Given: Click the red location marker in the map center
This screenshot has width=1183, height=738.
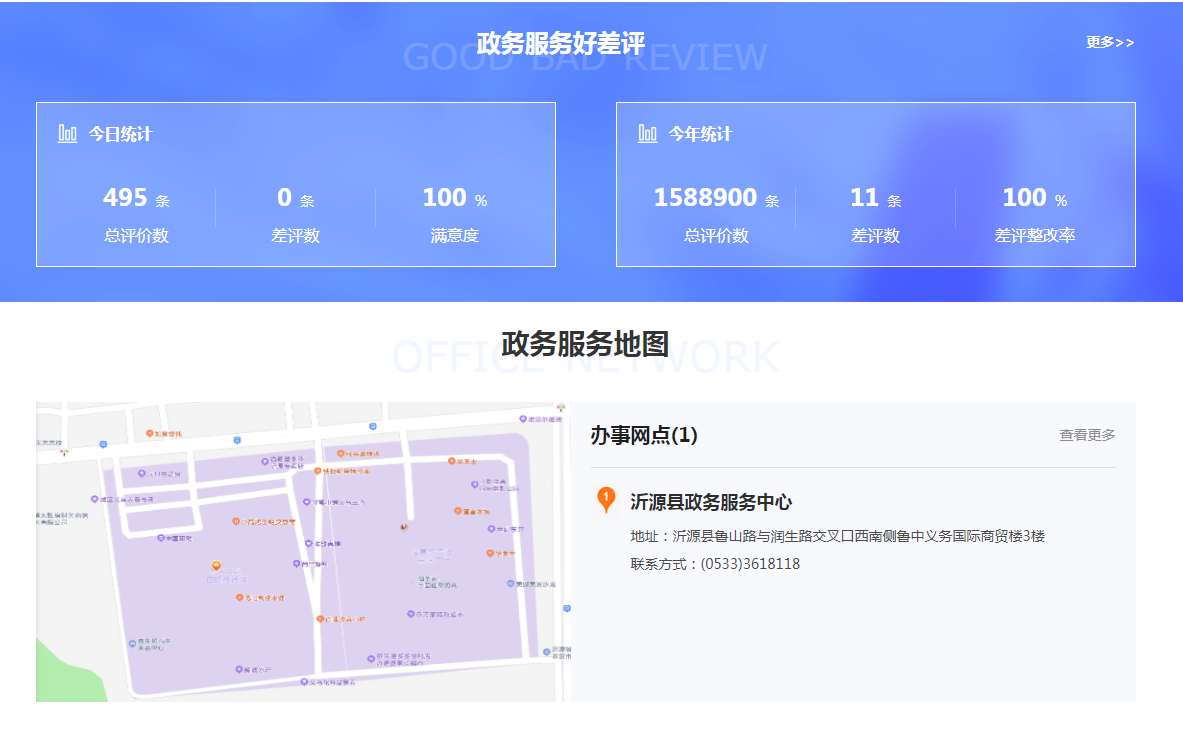Looking at the screenshot, I should (x=404, y=525).
